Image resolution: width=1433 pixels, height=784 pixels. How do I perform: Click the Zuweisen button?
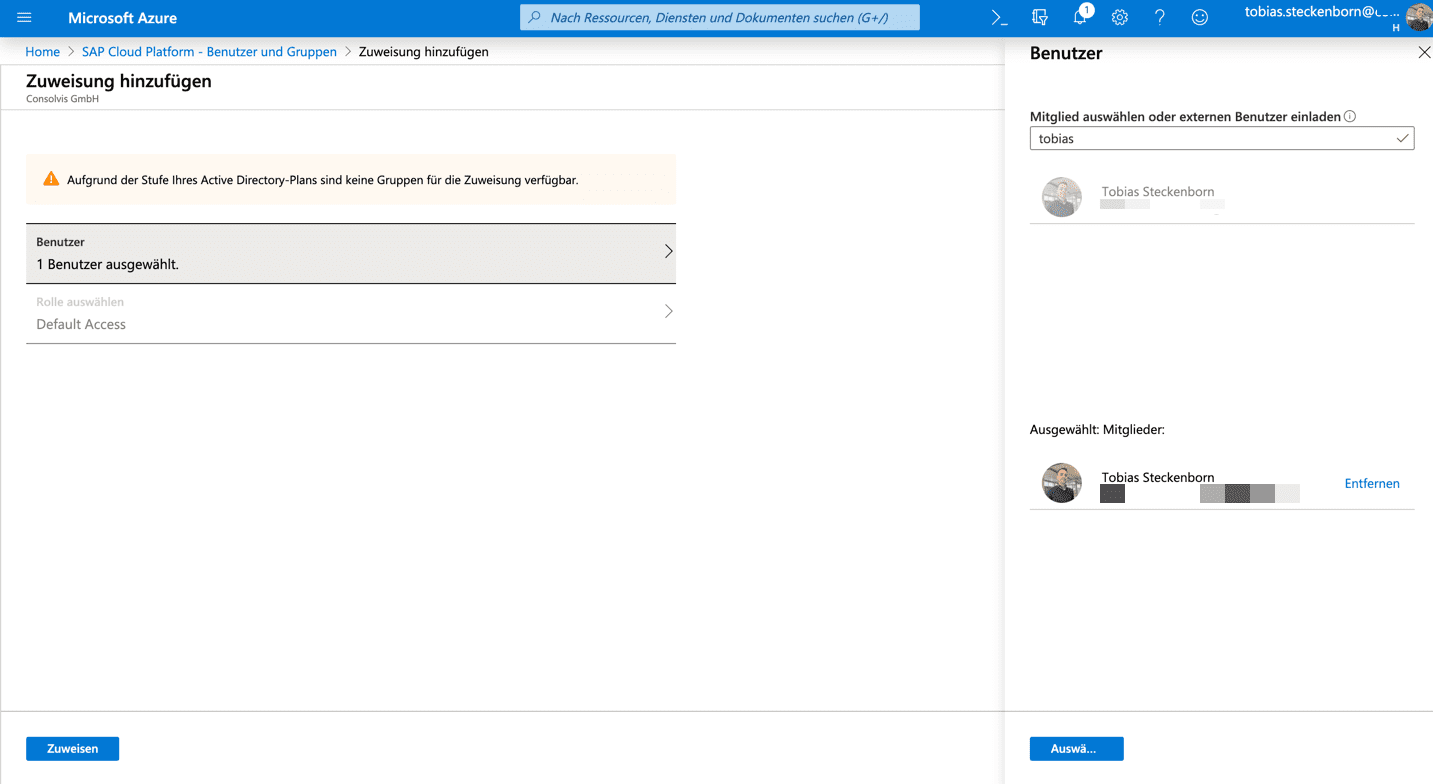(x=72, y=748)
